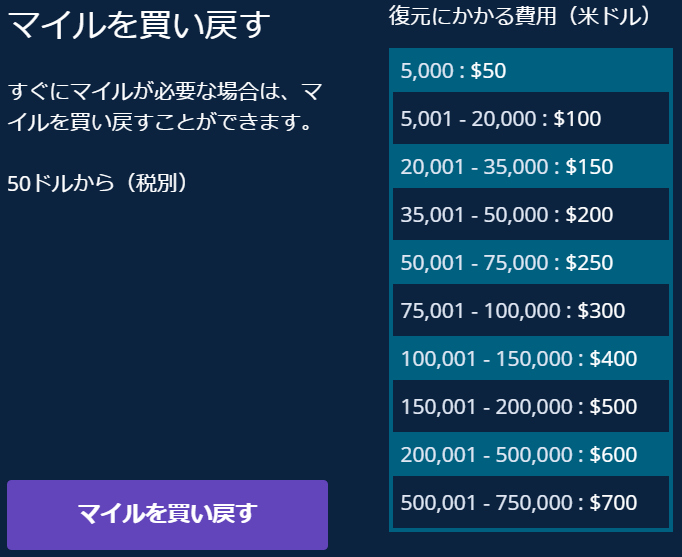The image size is (682, 557).
Task: Click the すぐにマイルが必要な場合は description paragraph
Action: tap(164, 108)
